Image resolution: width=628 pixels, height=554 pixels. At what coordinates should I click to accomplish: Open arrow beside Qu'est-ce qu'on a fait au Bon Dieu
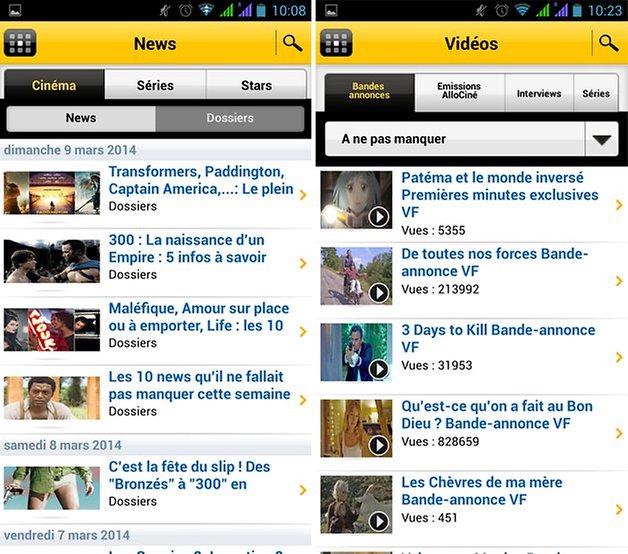click(619, 433)
